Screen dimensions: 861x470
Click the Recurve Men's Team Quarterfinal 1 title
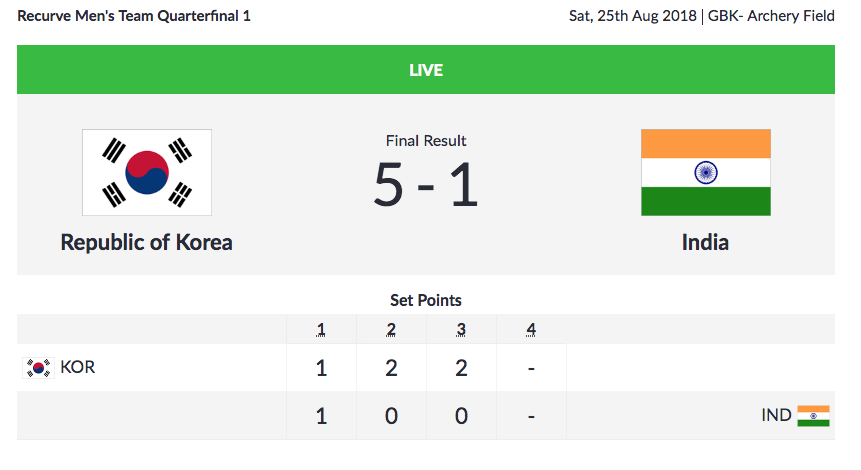click(134, 17)
